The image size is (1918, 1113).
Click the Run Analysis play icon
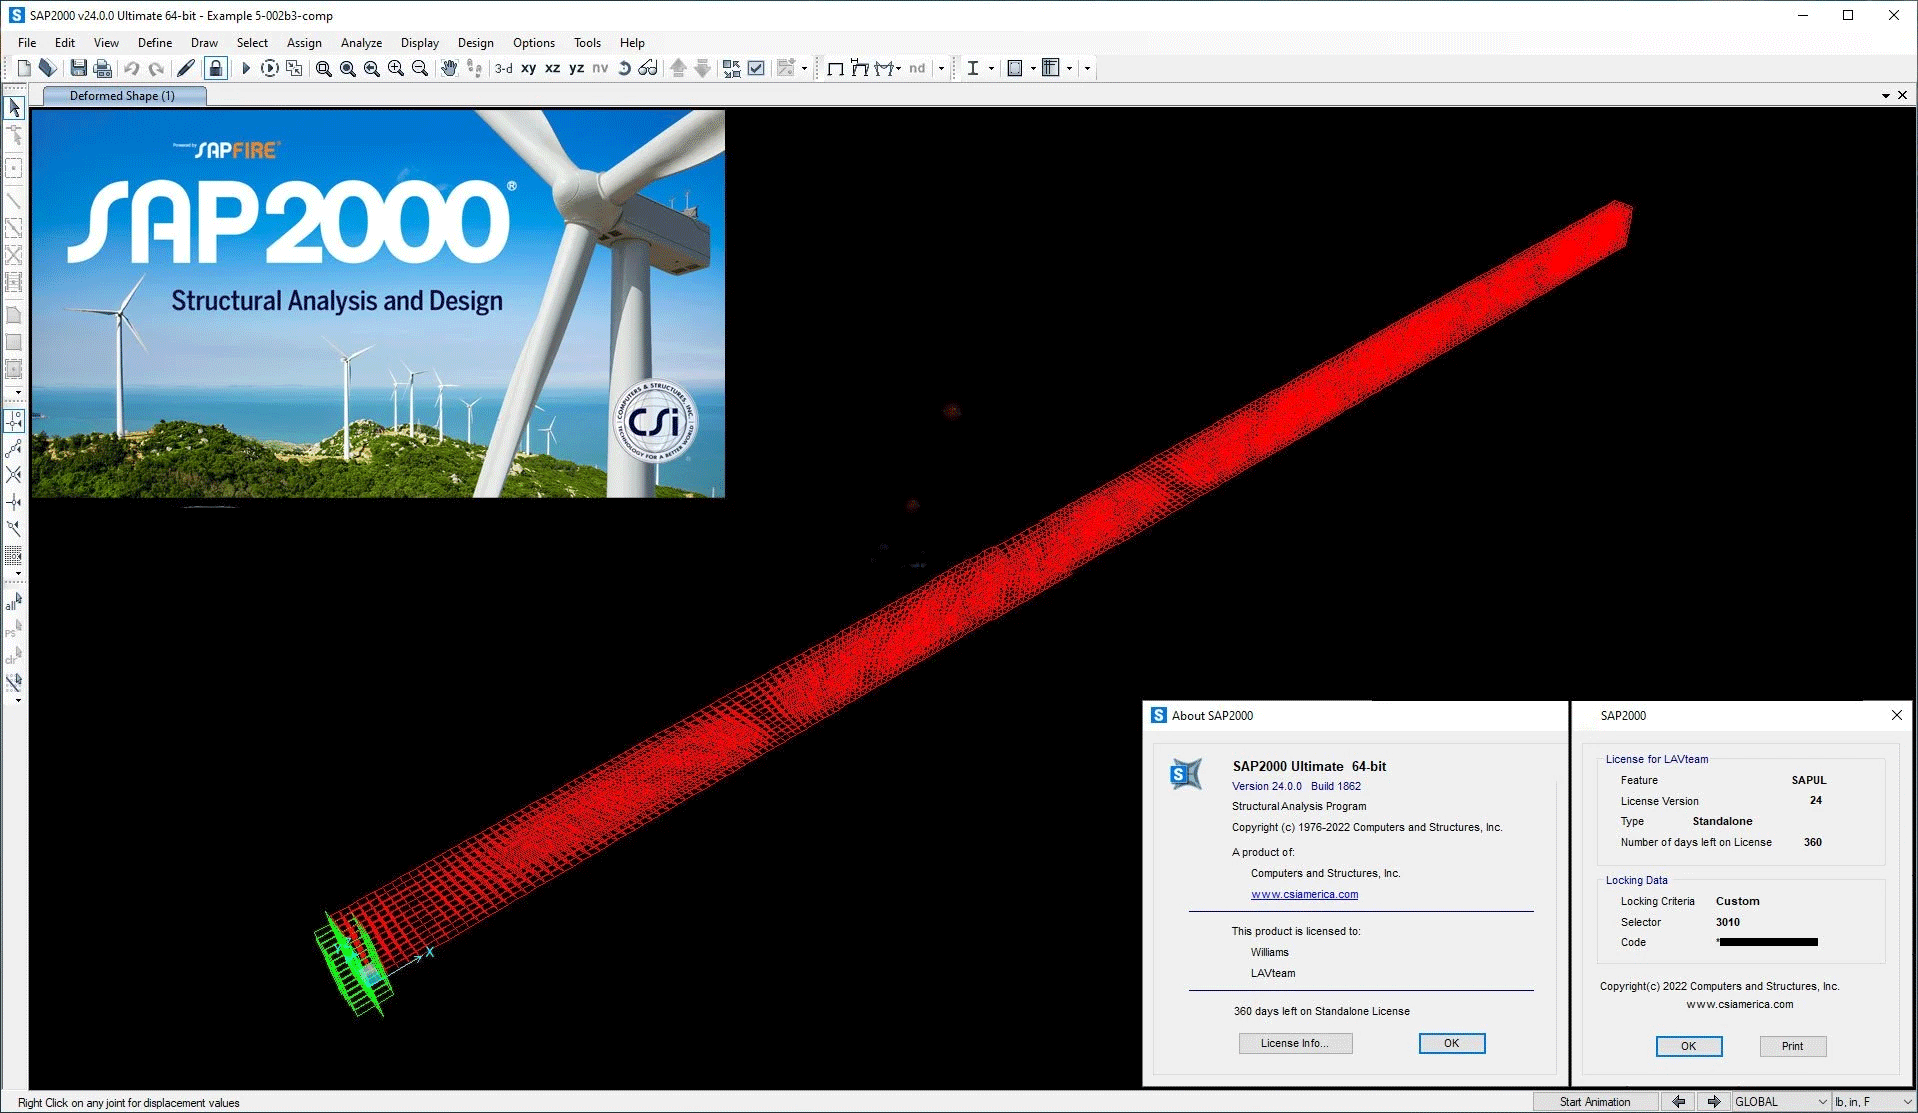tap(246, 68)
